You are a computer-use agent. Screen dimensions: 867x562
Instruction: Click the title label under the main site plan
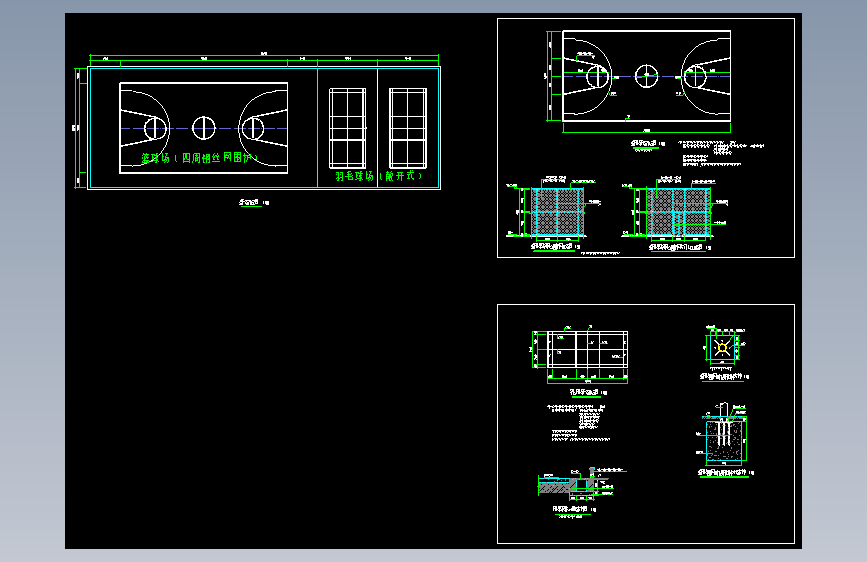[254, 202]
